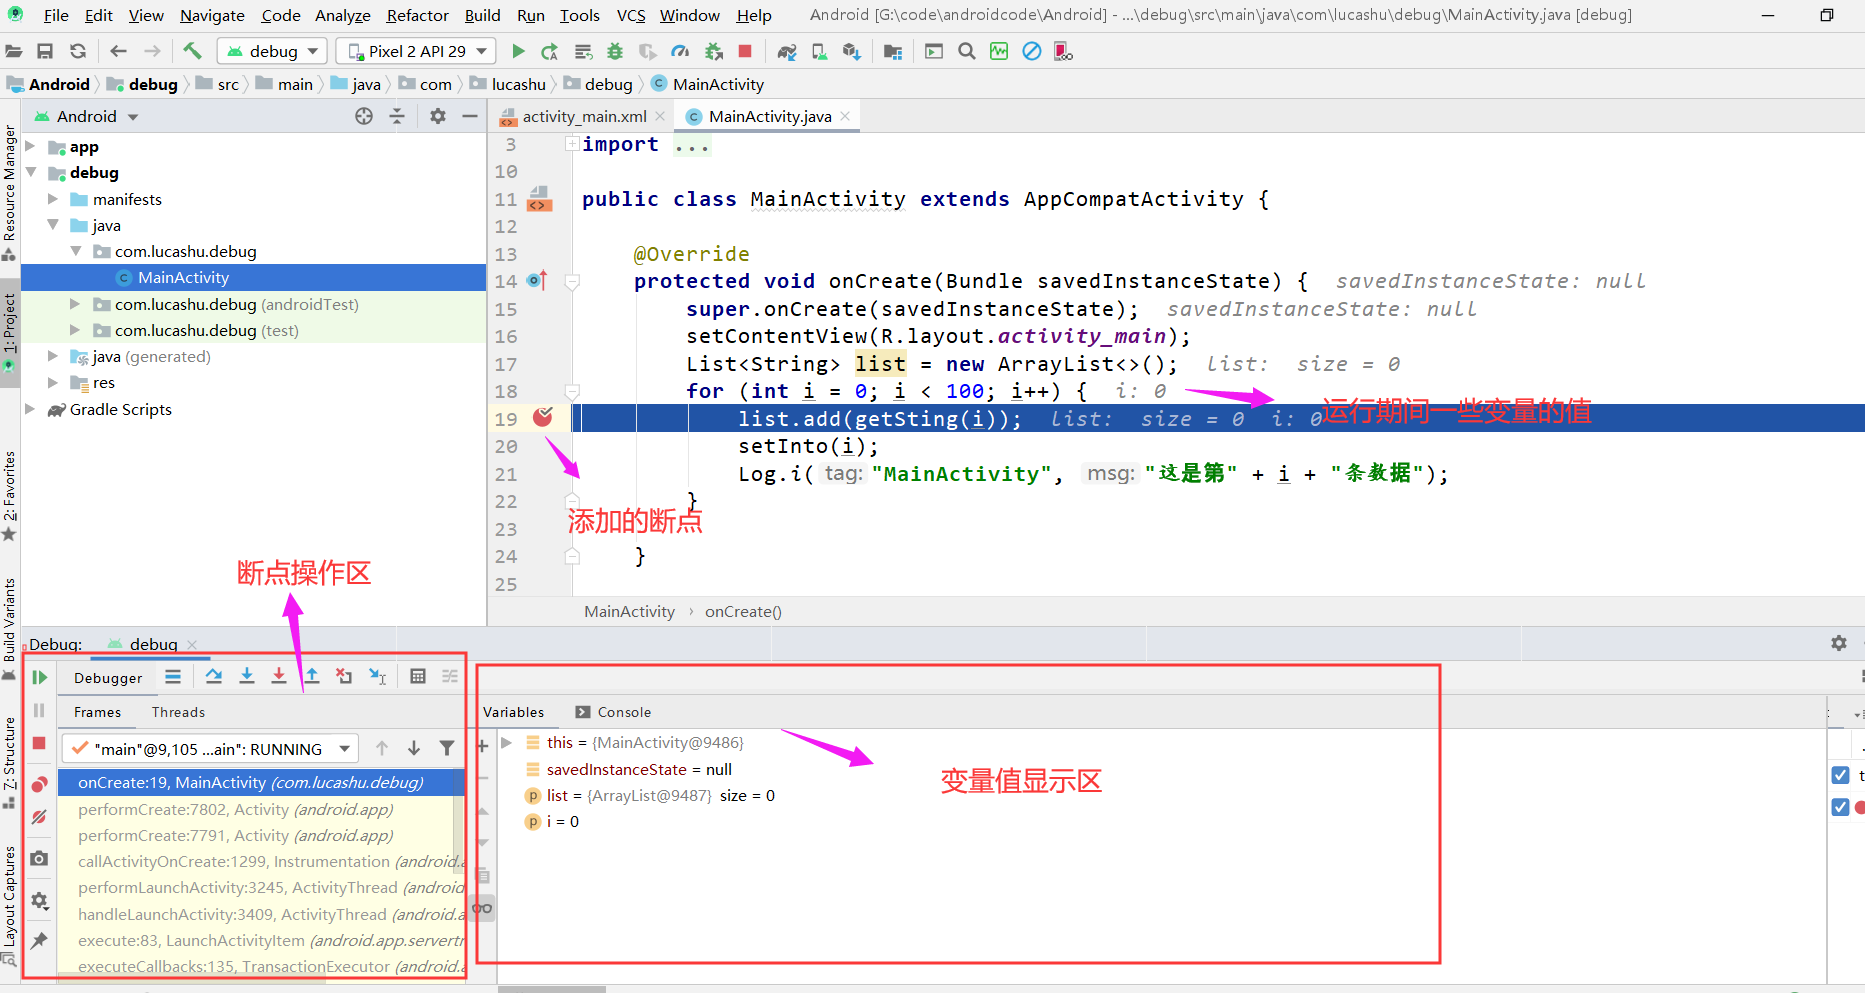1865x993 pixels.
Task: Click Drop Frame icon in debugger
Action: click(344, 677)
